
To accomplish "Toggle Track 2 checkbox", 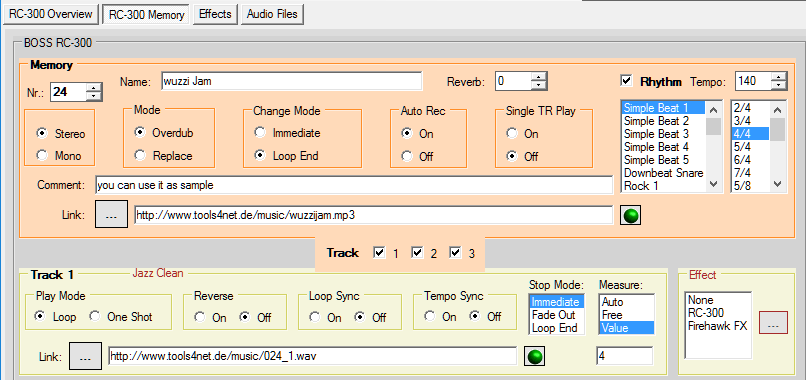I will (417, 252).
